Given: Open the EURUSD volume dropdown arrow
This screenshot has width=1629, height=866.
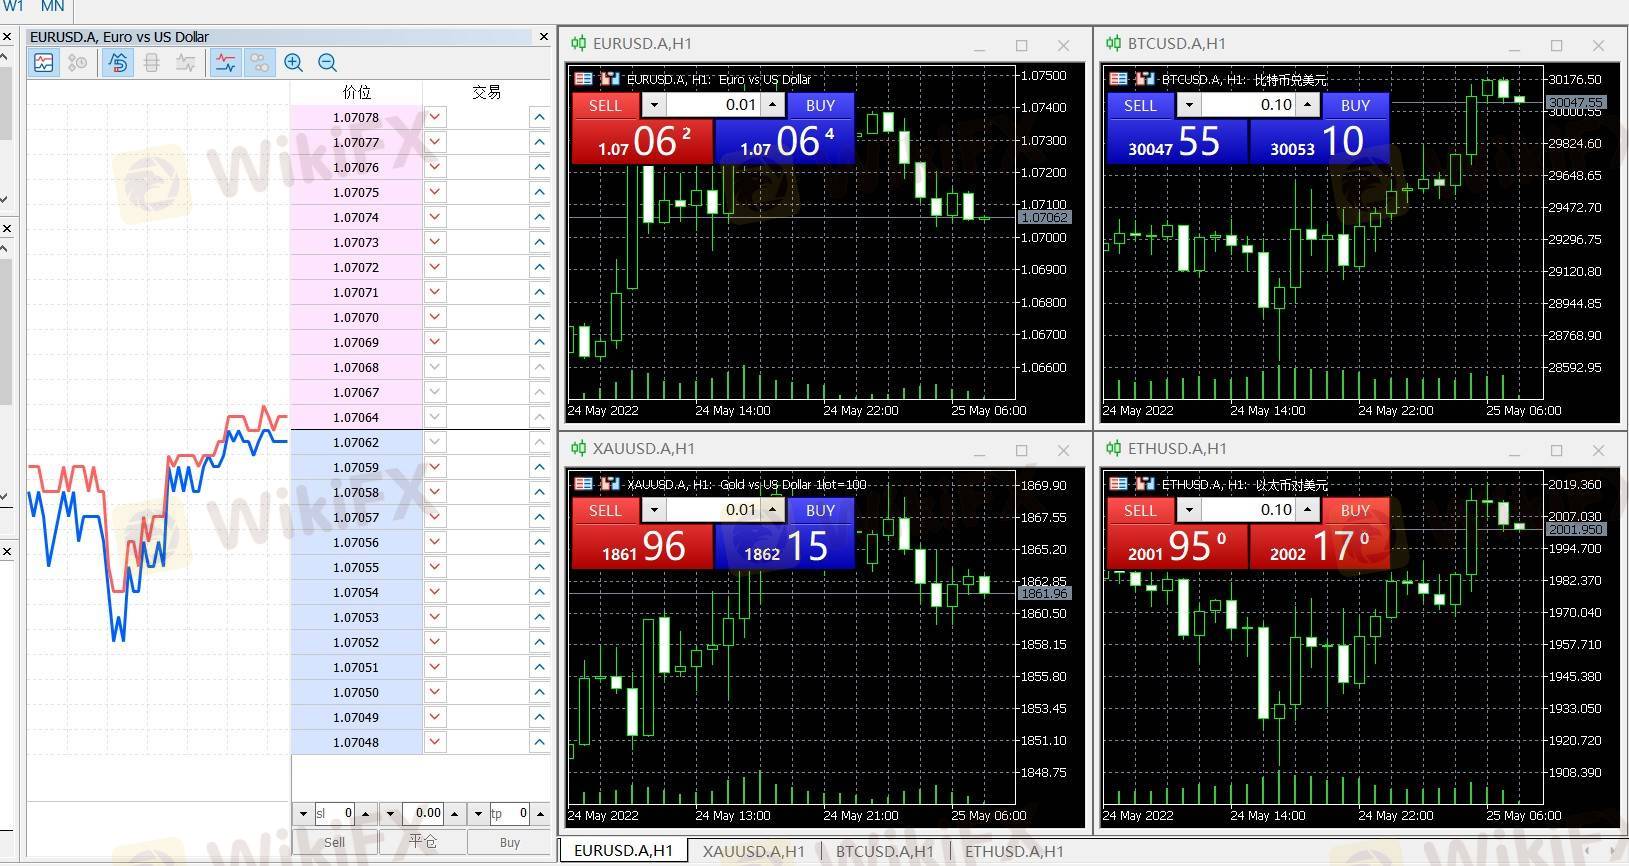Looking at the screenshot, I should (x=654, y=105).
